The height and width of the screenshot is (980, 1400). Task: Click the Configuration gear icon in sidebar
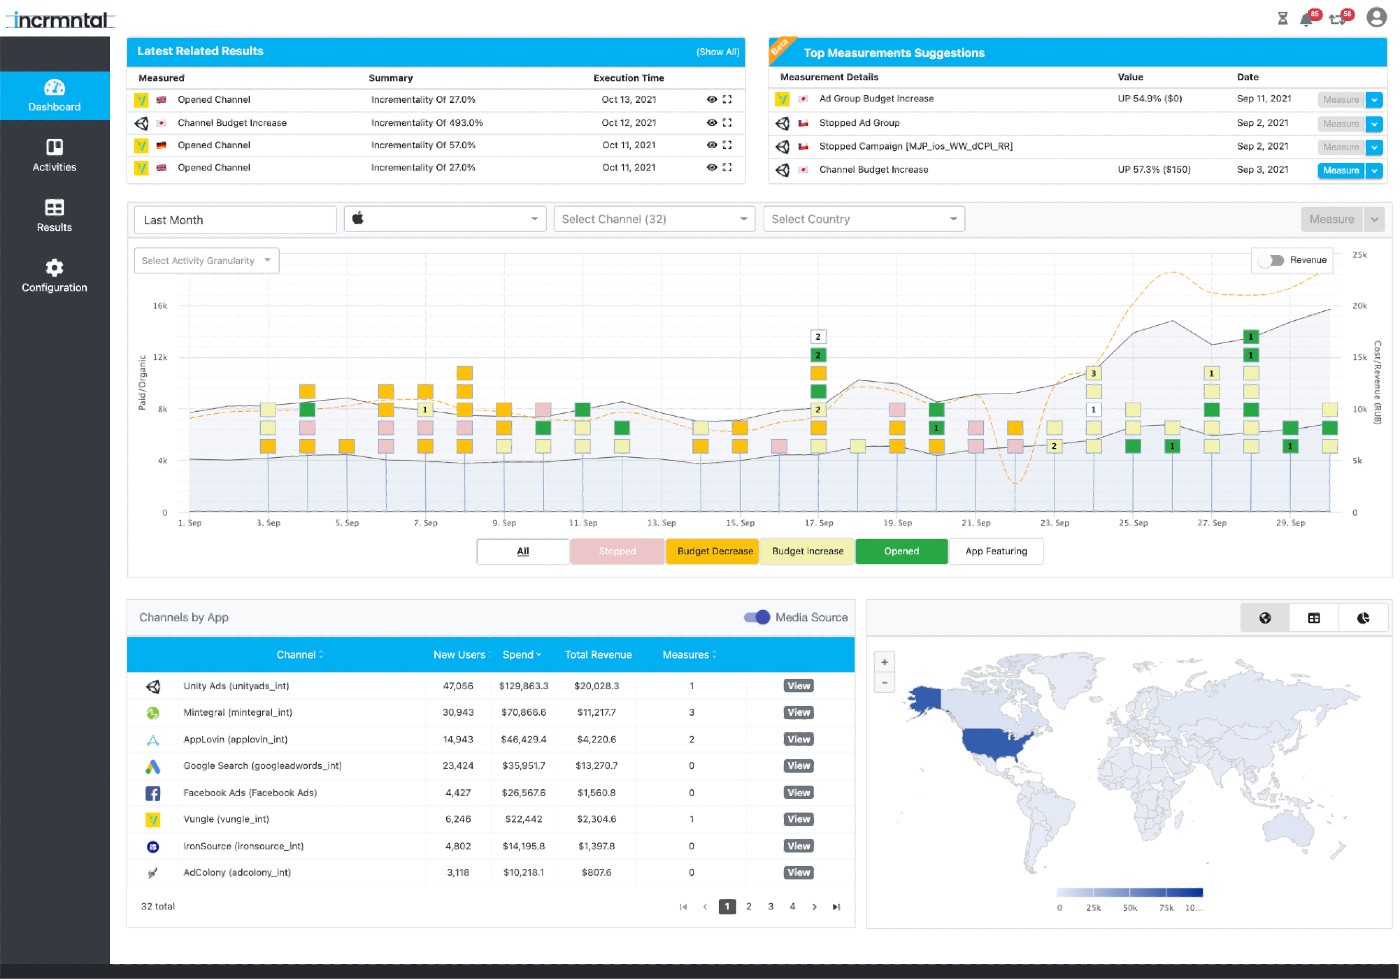point(55,267)
